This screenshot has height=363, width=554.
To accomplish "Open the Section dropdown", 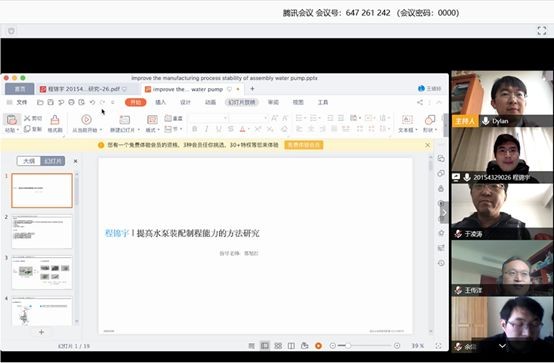I will (x=173, y=129).
